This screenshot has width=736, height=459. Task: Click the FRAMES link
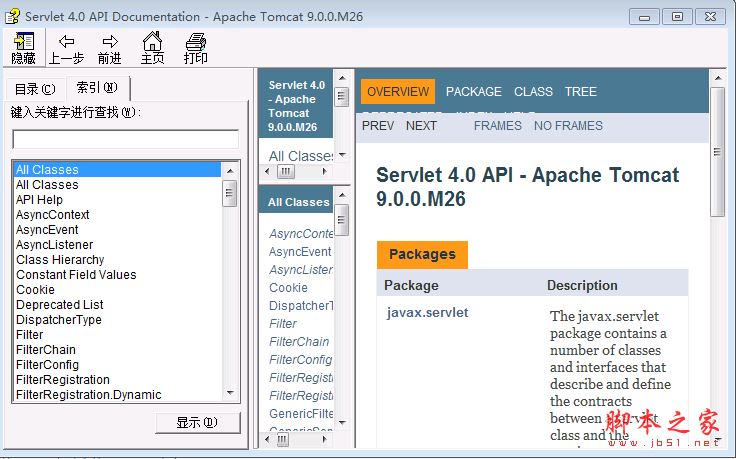click(x=498, y=126)
